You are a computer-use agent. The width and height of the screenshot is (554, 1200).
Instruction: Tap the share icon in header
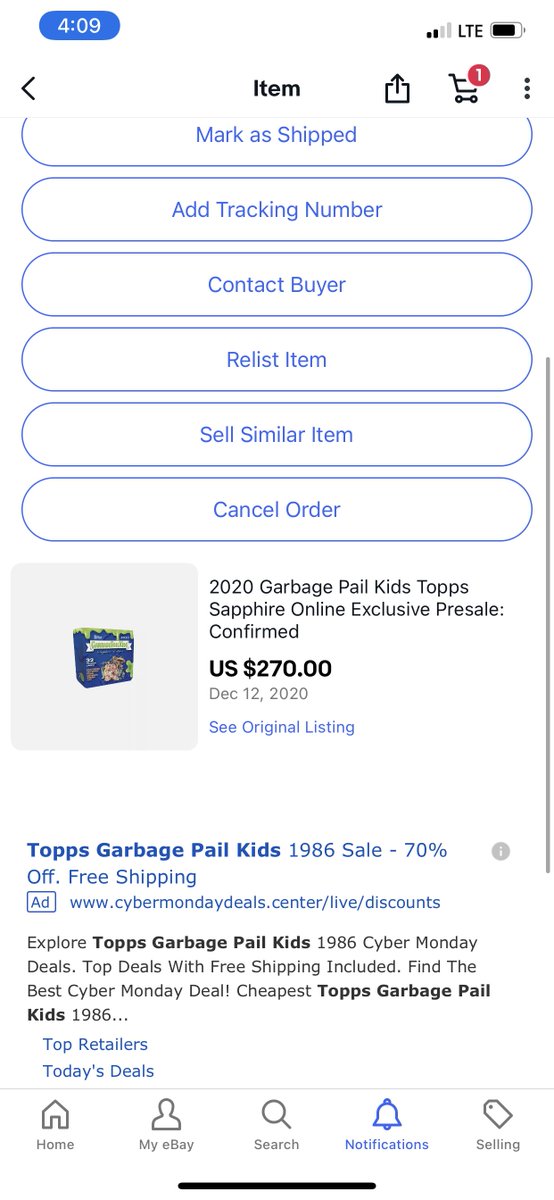[x=397, y=88]
